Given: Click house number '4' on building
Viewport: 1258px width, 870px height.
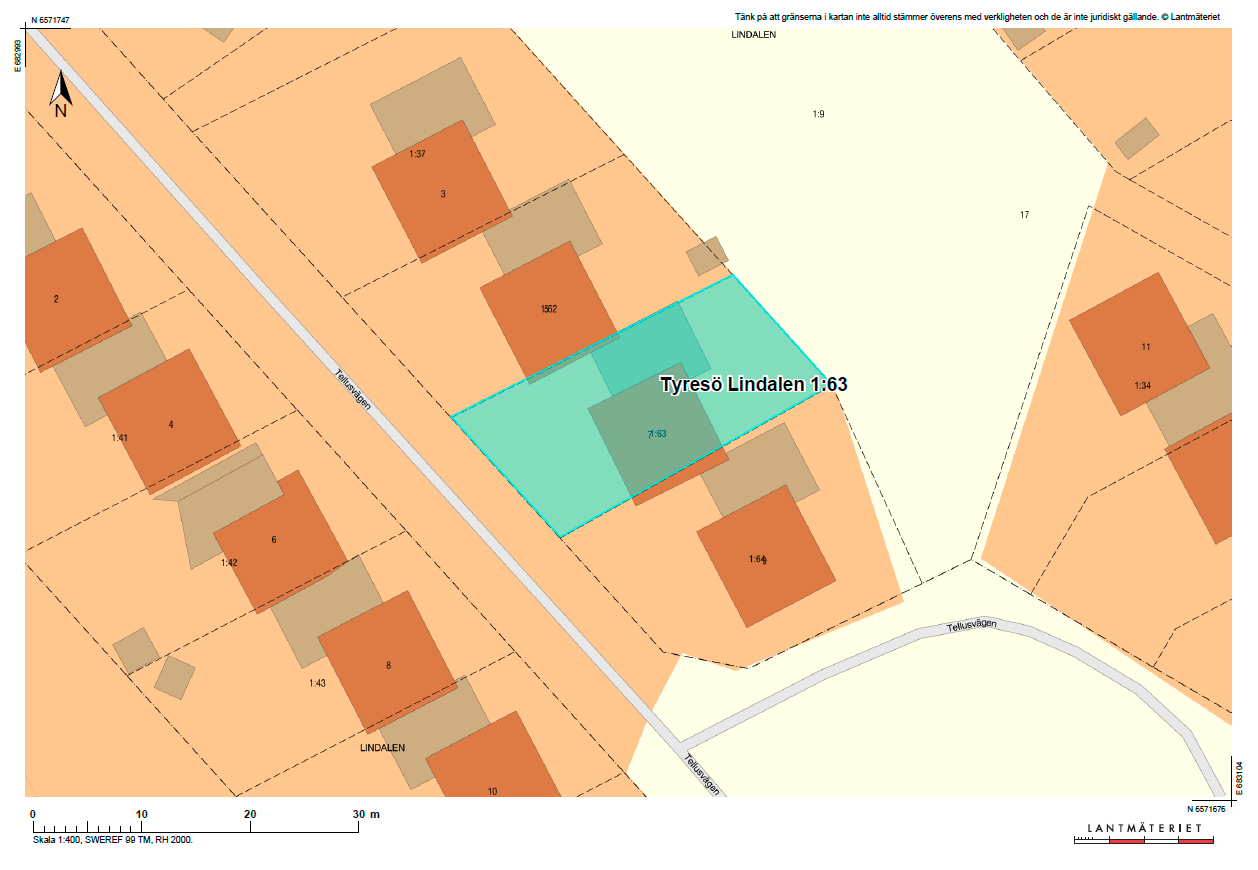Looking at the screenshot, I should pyautogui.click(x=171, y=424).
